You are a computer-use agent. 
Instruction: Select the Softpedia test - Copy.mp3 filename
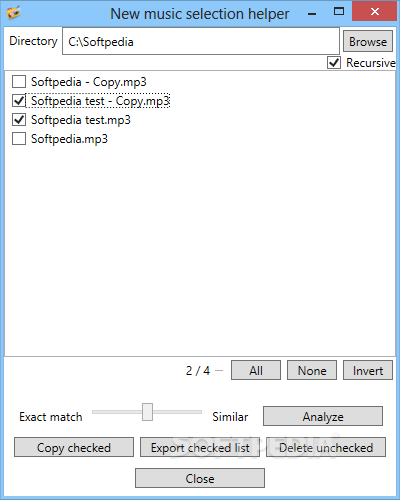[100, 101]
